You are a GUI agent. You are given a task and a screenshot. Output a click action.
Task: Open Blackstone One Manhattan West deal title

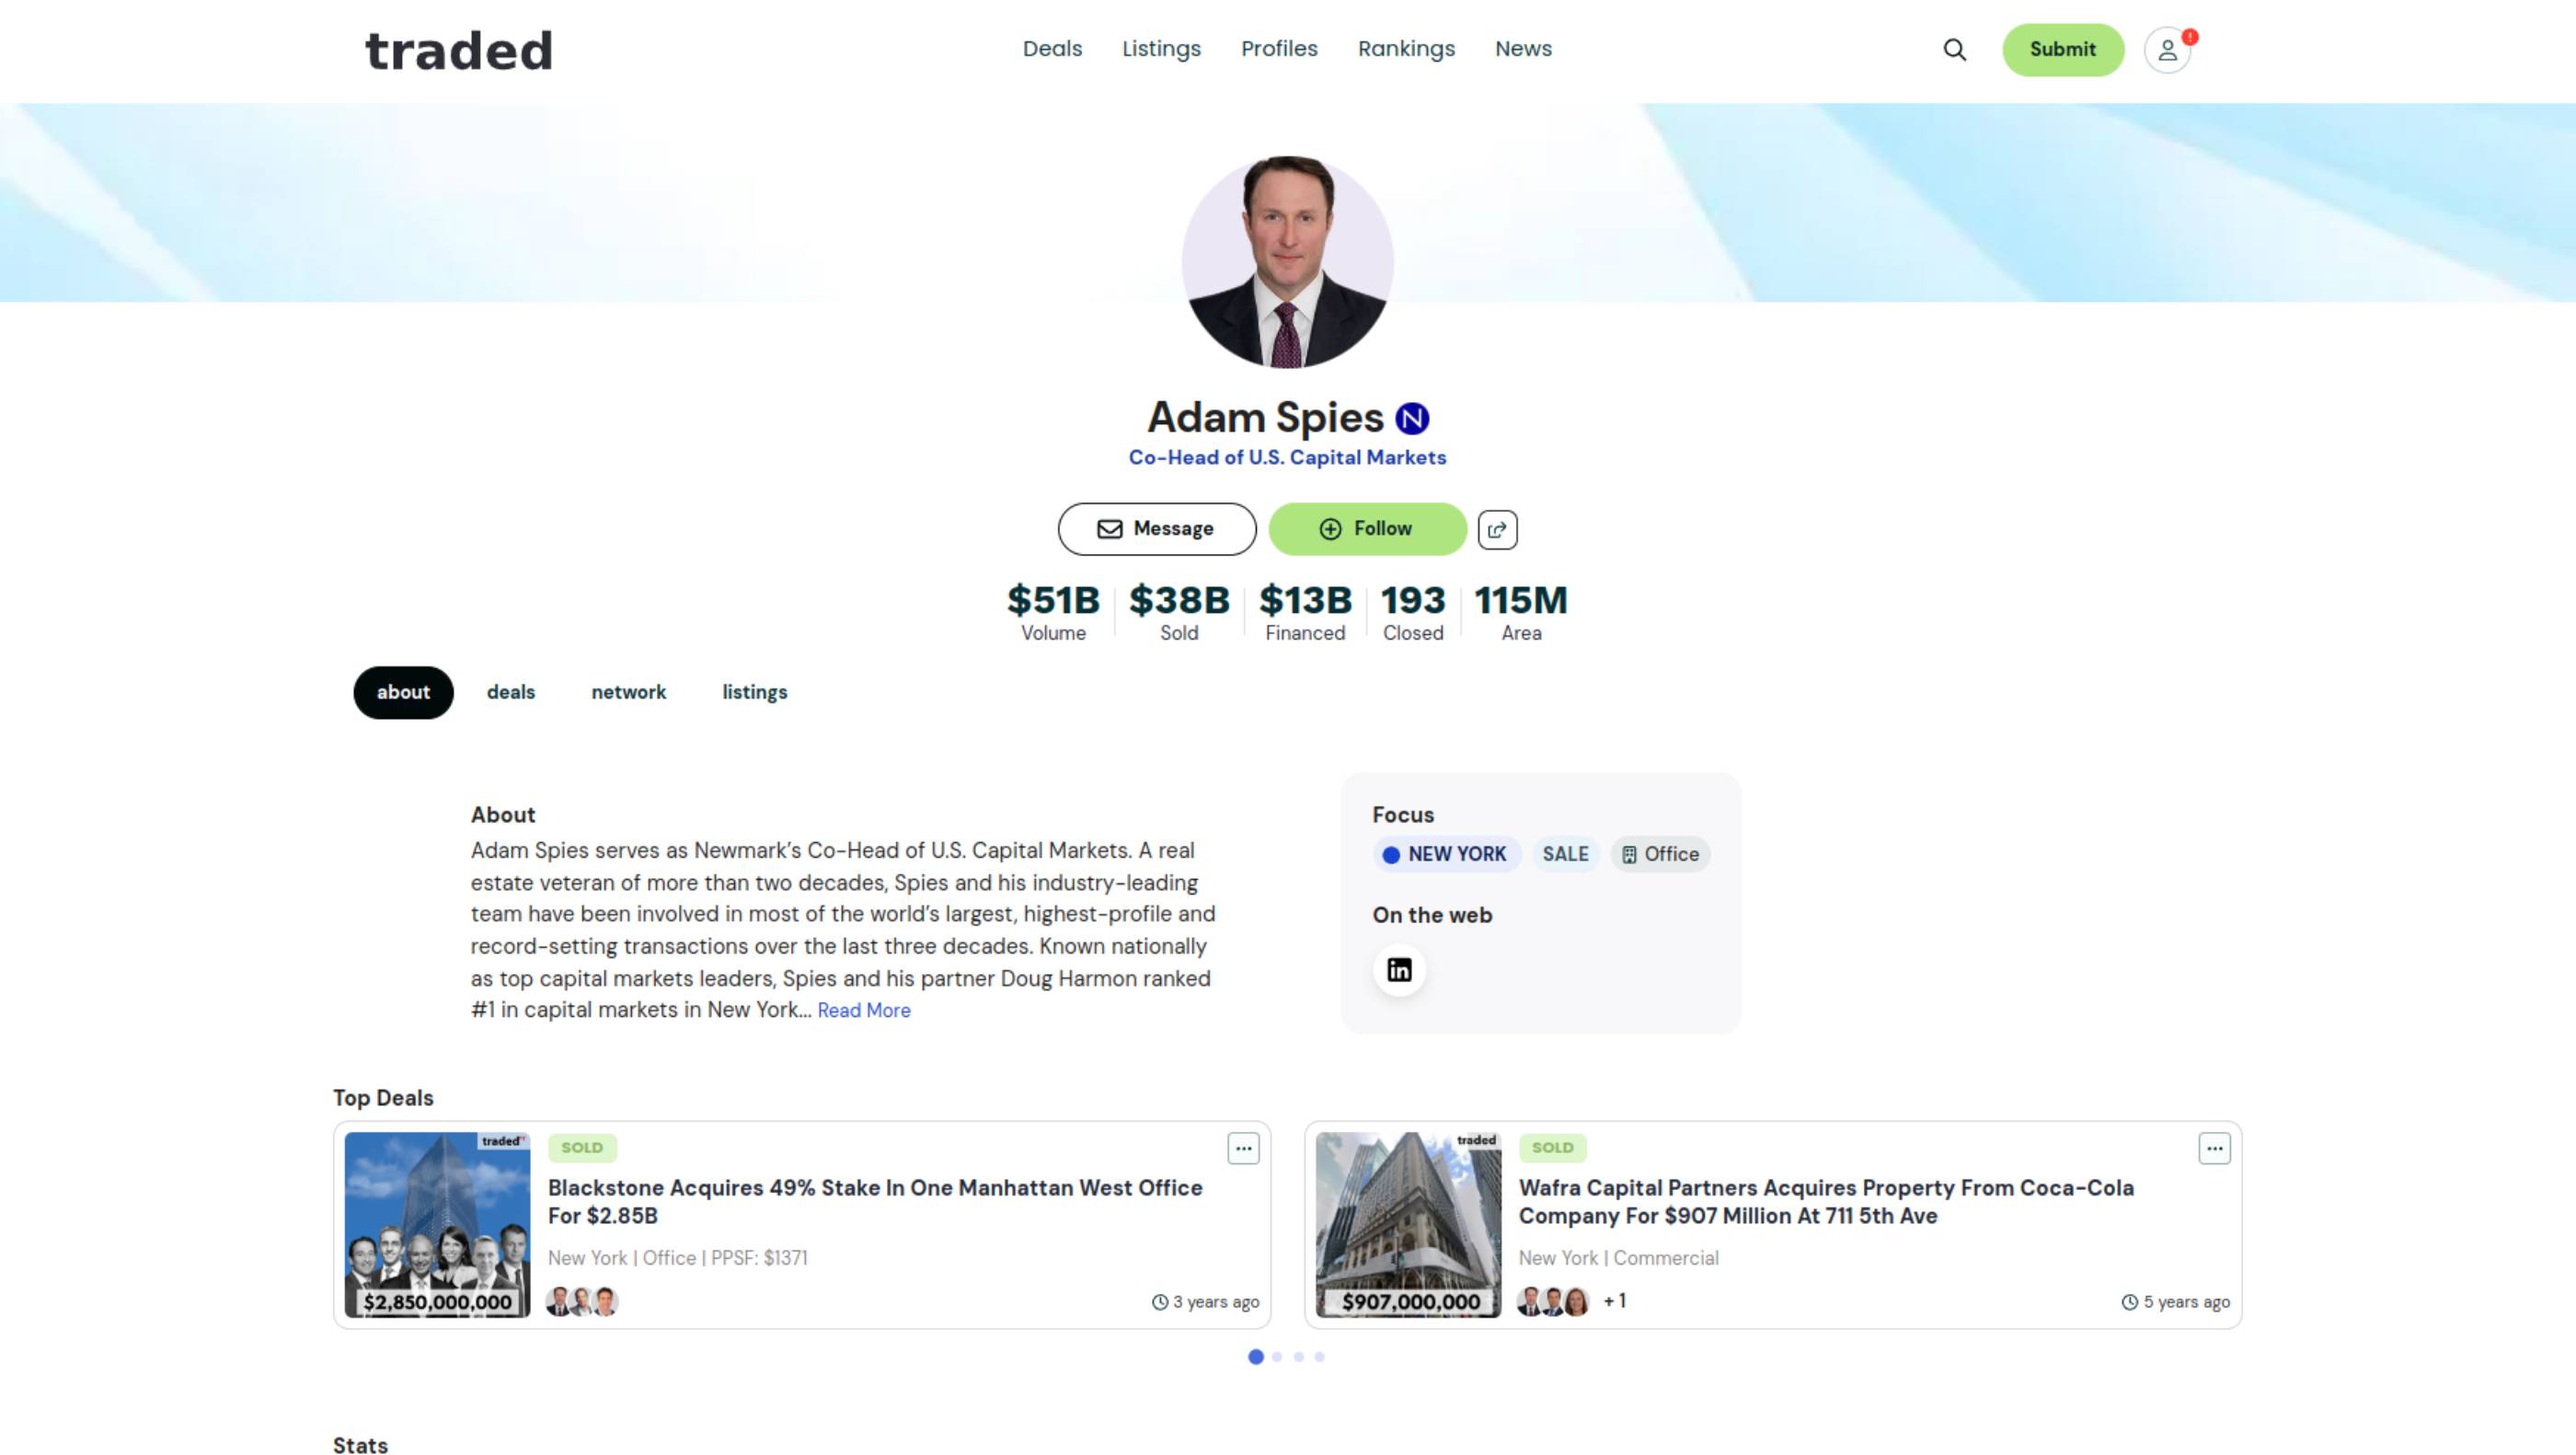coord(875,1202)
